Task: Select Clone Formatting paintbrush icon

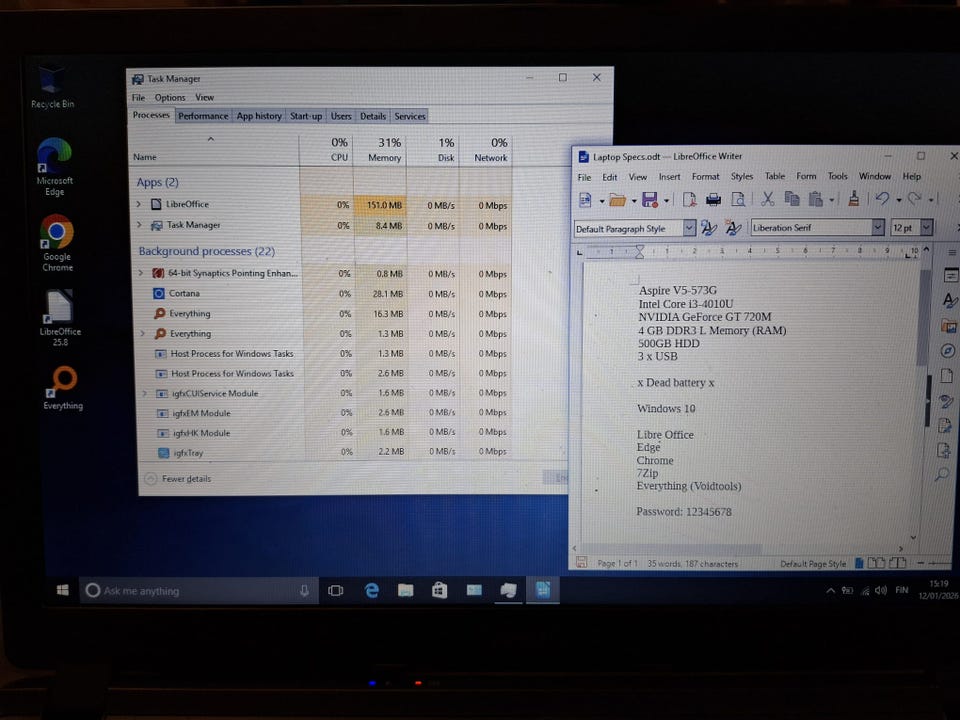Action: click(853, 198)
